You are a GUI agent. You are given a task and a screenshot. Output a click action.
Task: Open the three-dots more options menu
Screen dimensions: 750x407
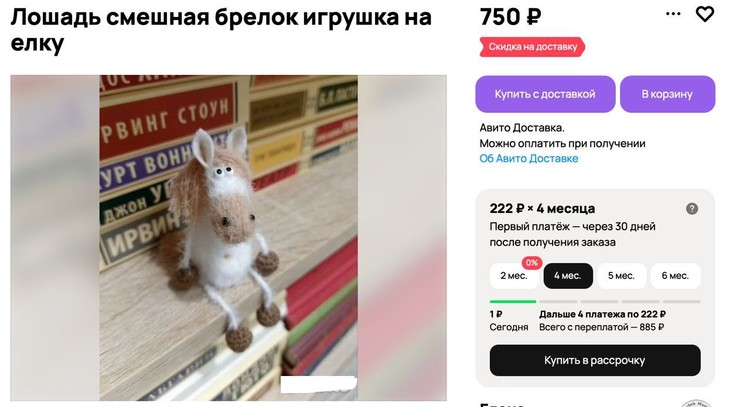click(673, 14)
